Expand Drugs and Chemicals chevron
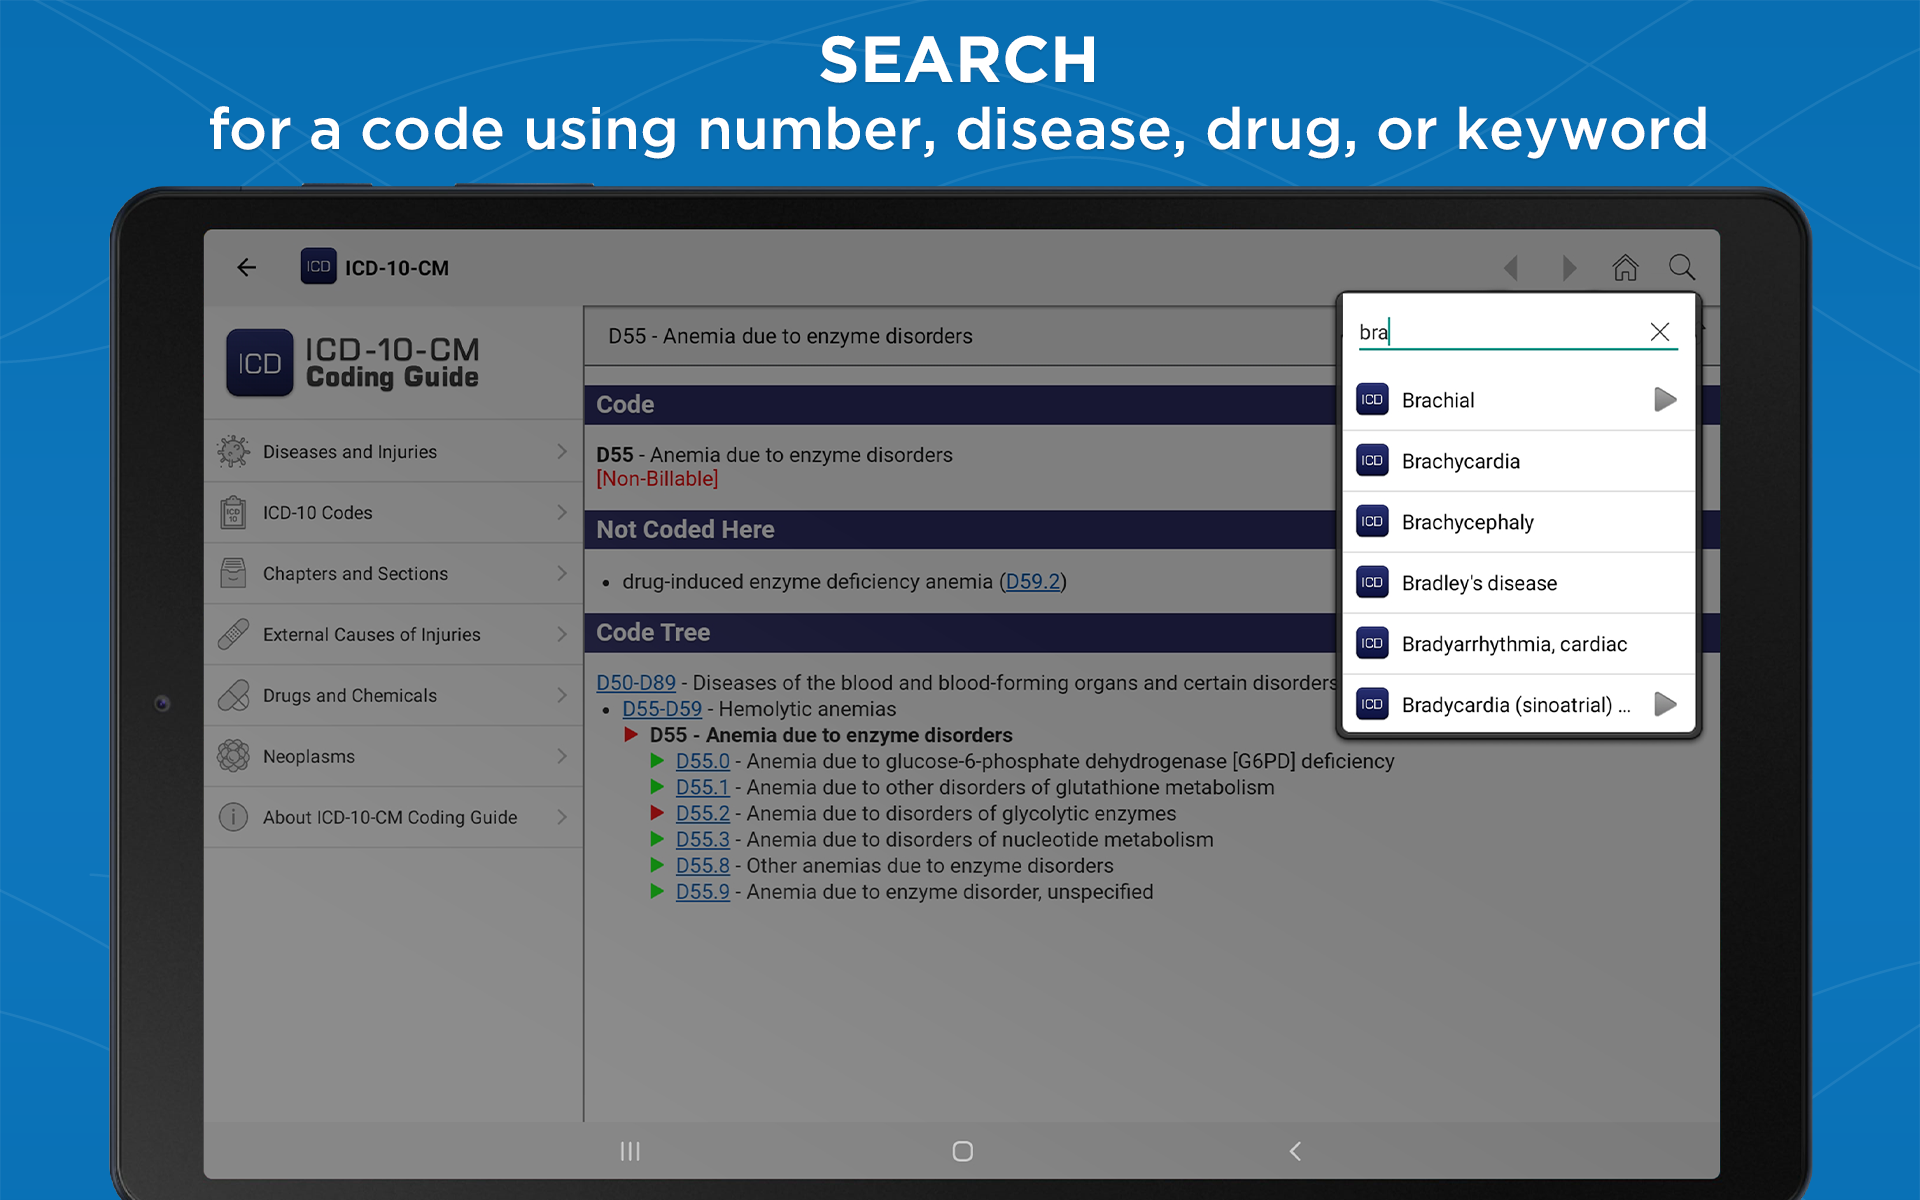Image resolution: width=1920 pixels, height=1200 pixels. (562, 696)
